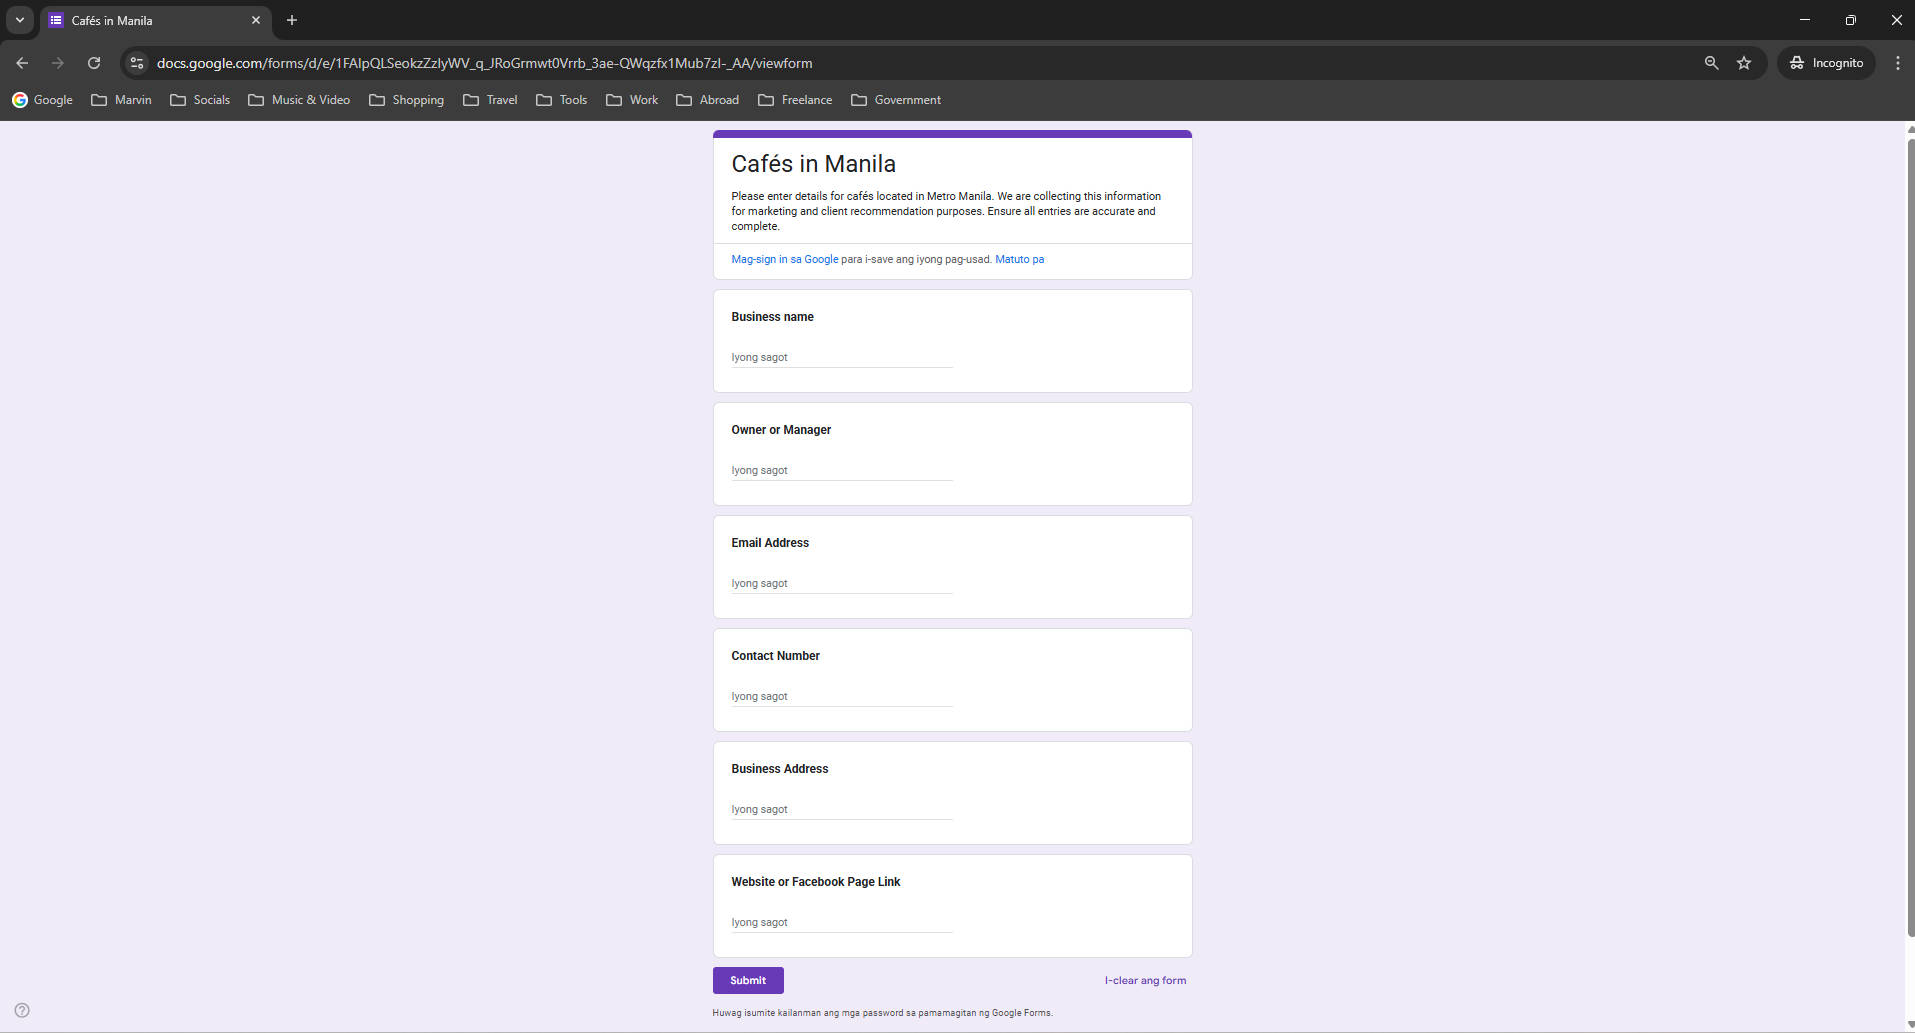Click the browser back arrow

tap(22, 63)
